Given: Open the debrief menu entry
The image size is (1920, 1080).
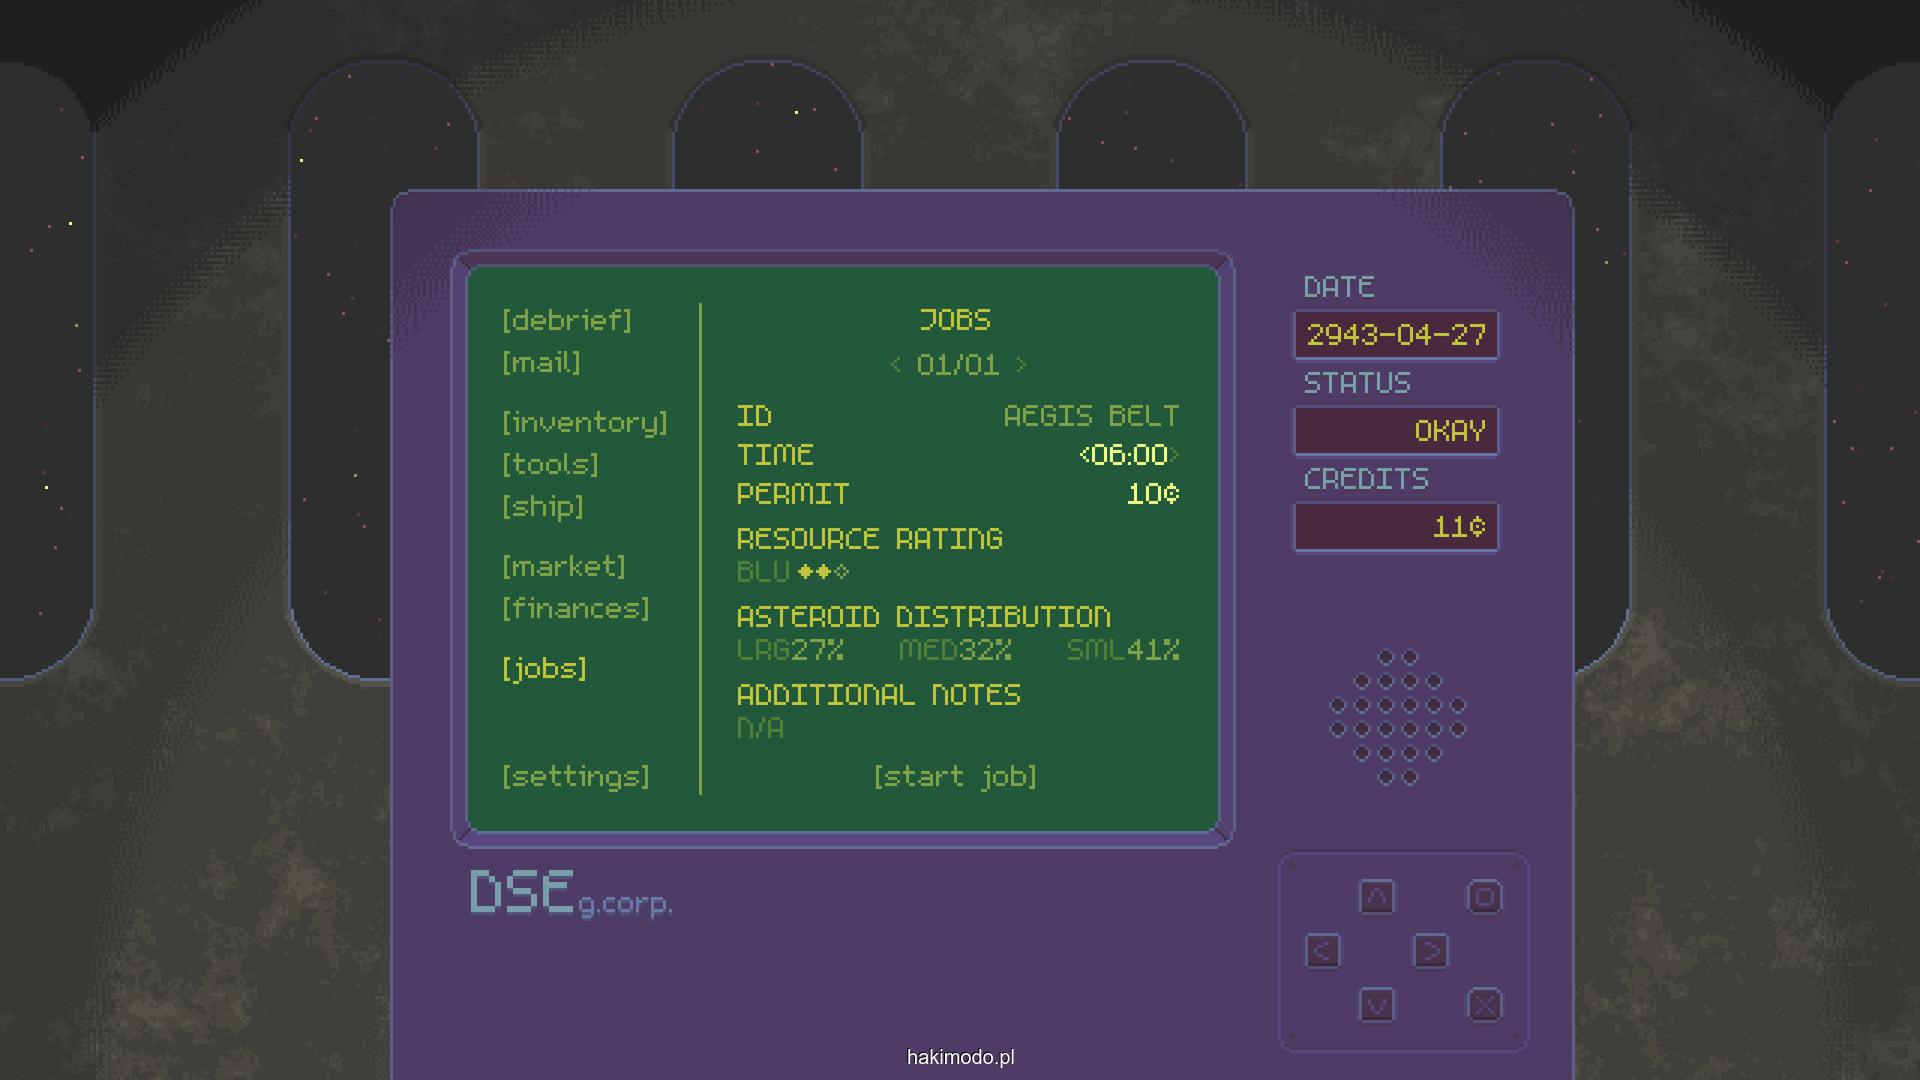Looking at the screenshot, I should pyautogui.click(x=567, y=320).
